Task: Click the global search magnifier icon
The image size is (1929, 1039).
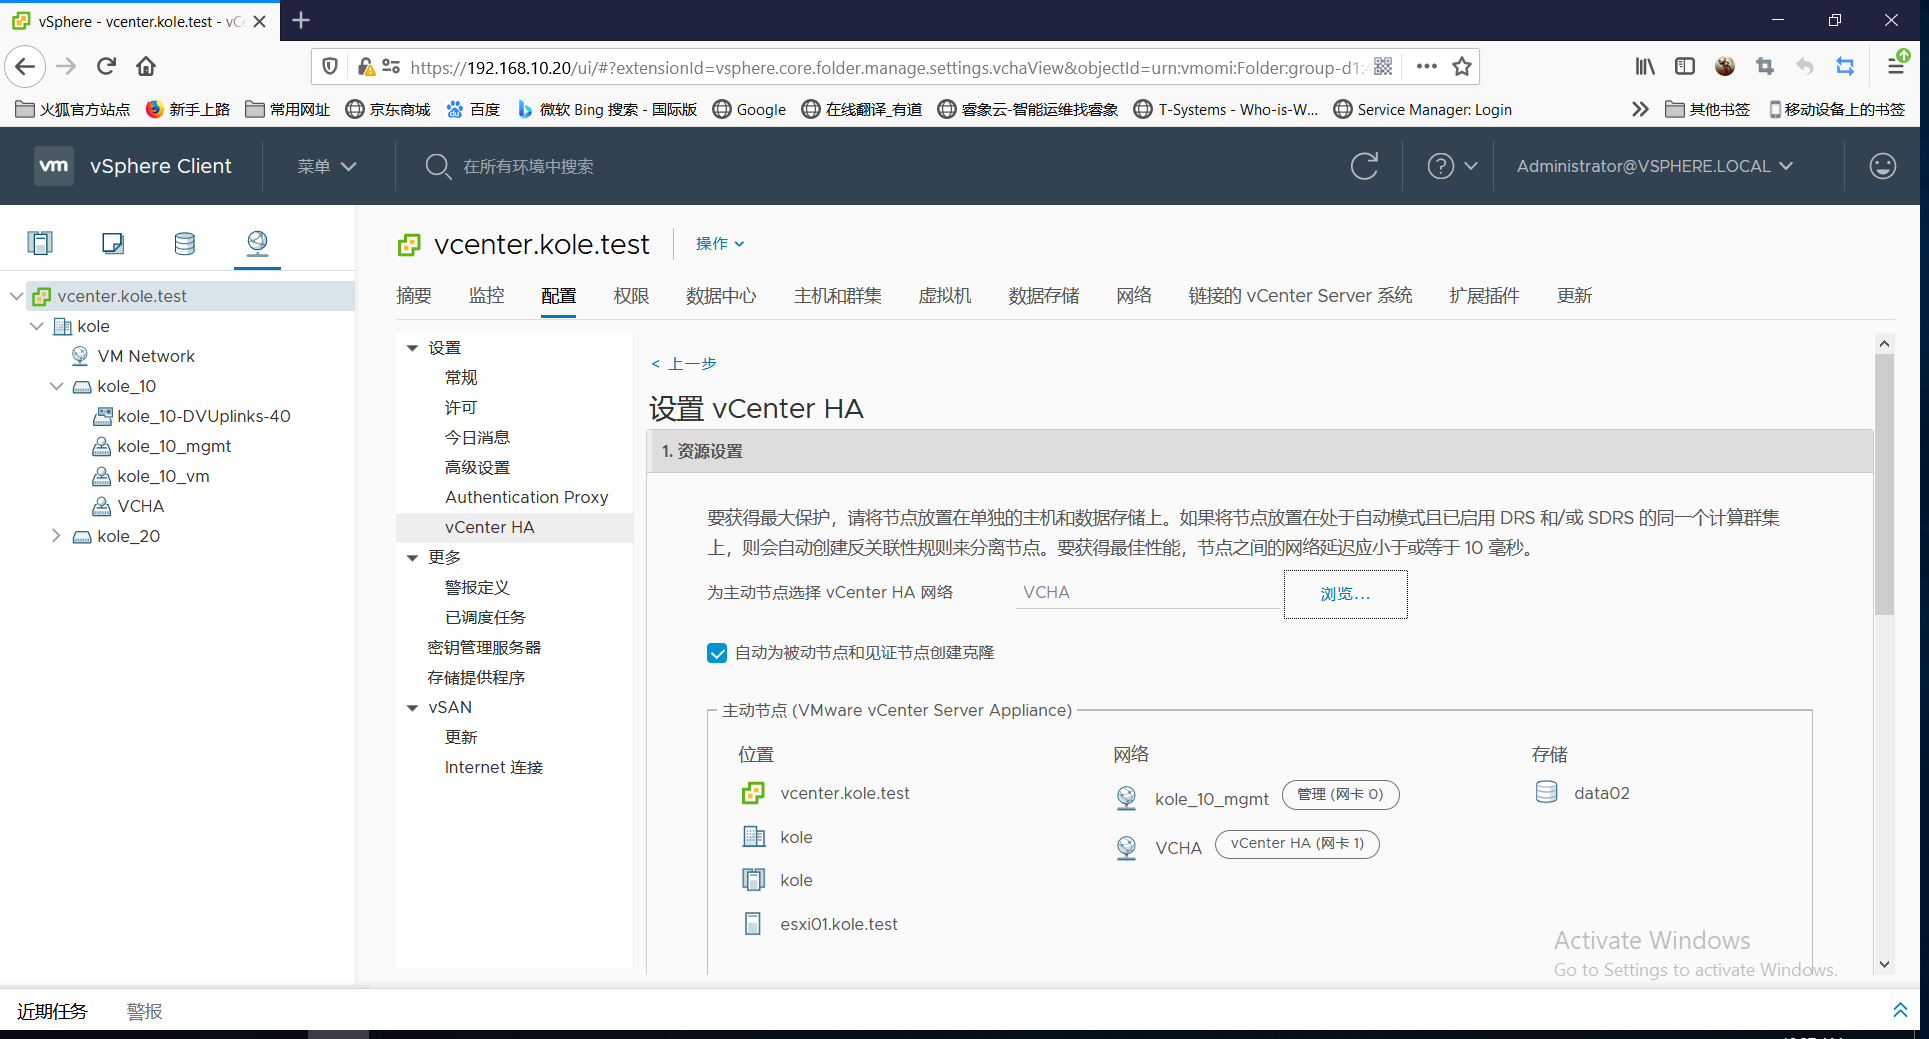Action: coord(438,166)
